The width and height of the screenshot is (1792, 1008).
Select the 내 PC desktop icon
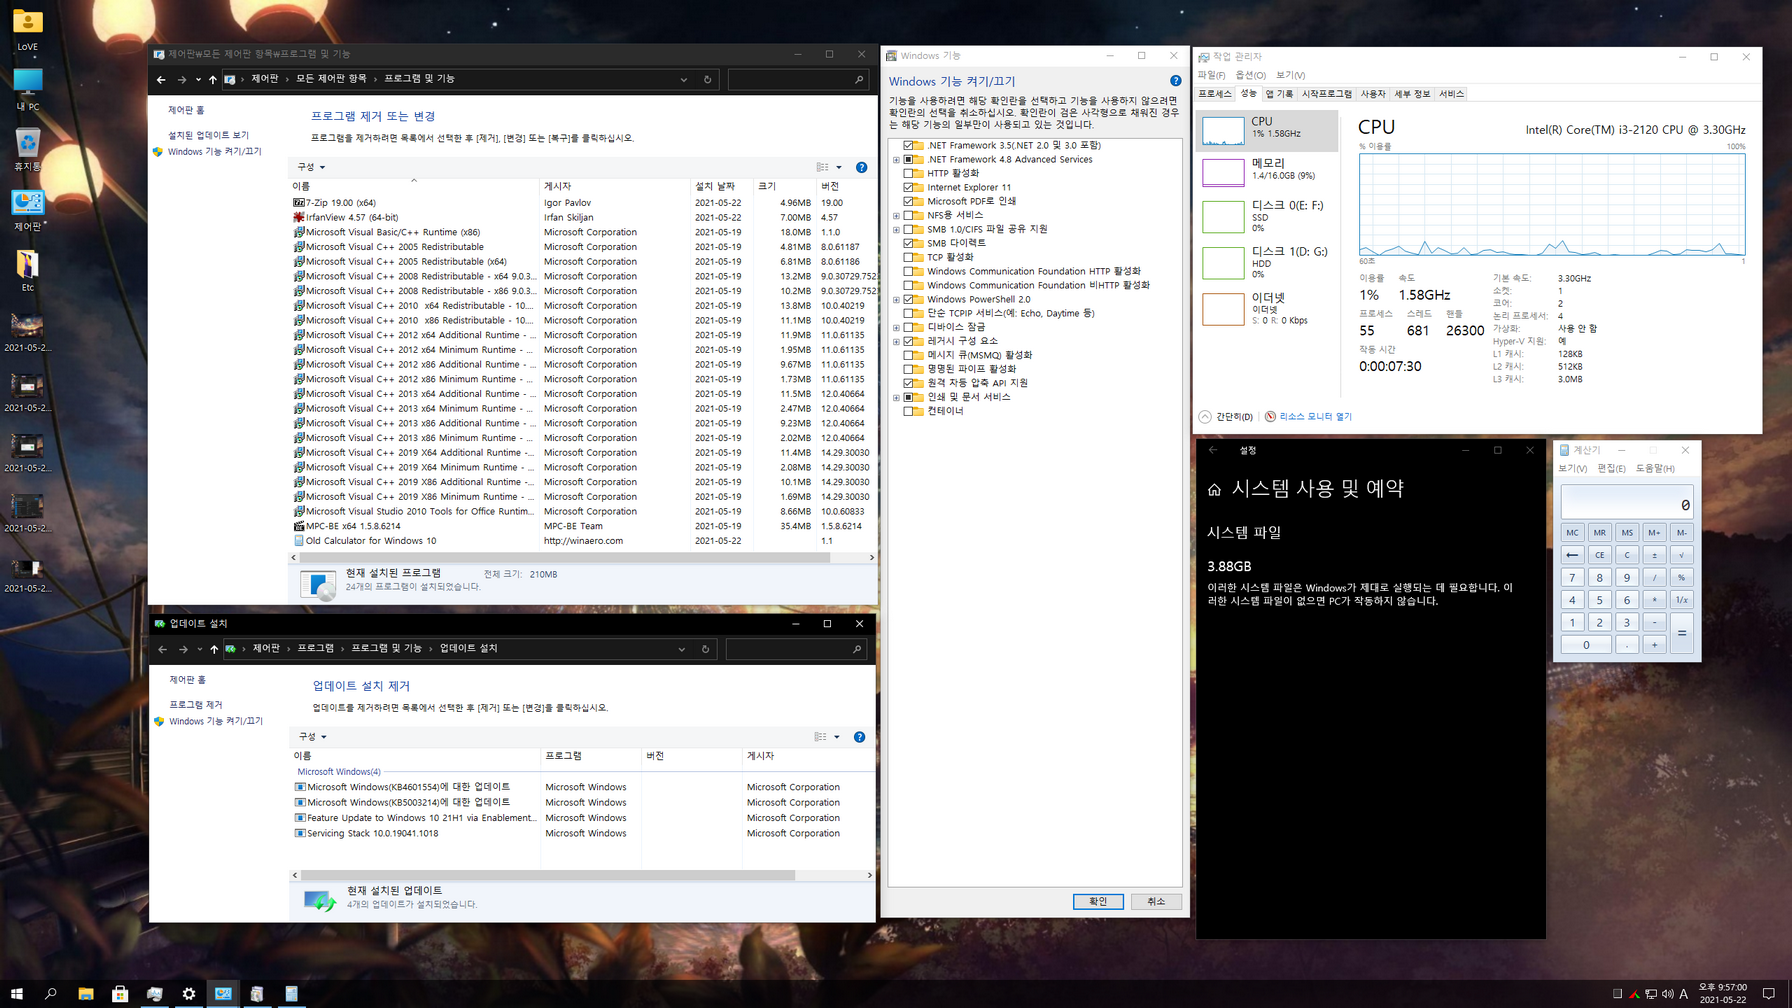coord(28,89)
